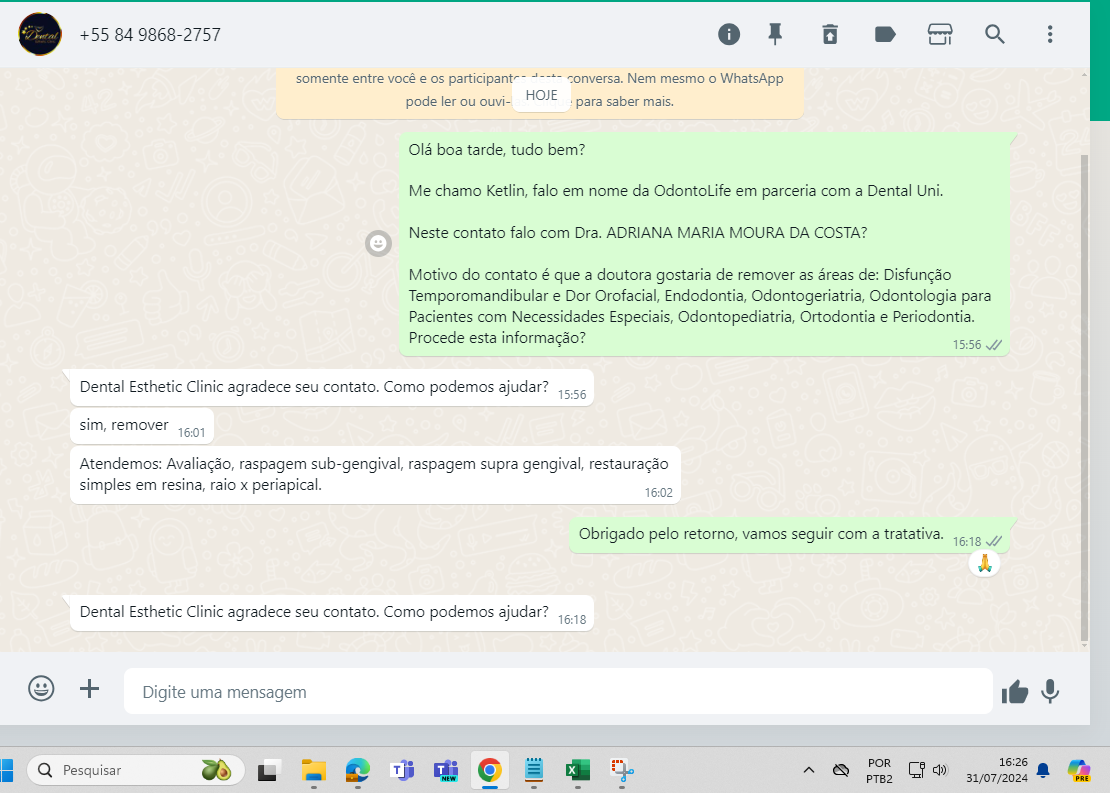Click the chat vertical scrollbar
Viewport: 1110px width, 793px height.
click(x=1085, y=396)
